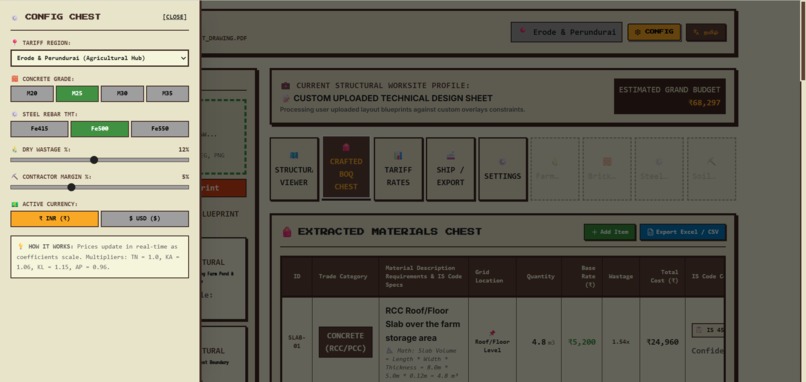
Task: Click the Estimated Grand Budget box
Action: pyautogui.click(x=669, y=96)
